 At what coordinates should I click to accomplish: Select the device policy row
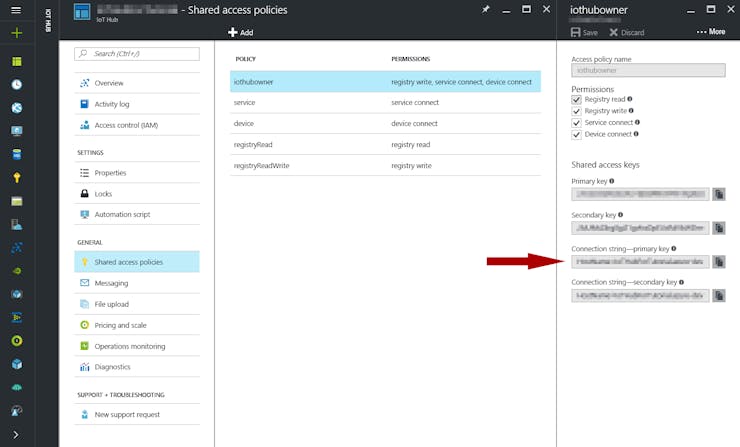point(385,123)
